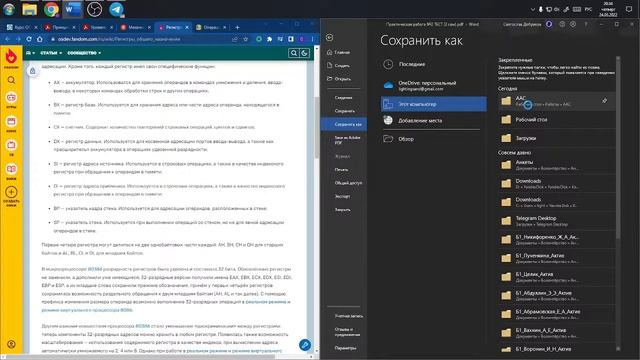
Task: Open the Загрузки folder
Action: coord(556,138)
